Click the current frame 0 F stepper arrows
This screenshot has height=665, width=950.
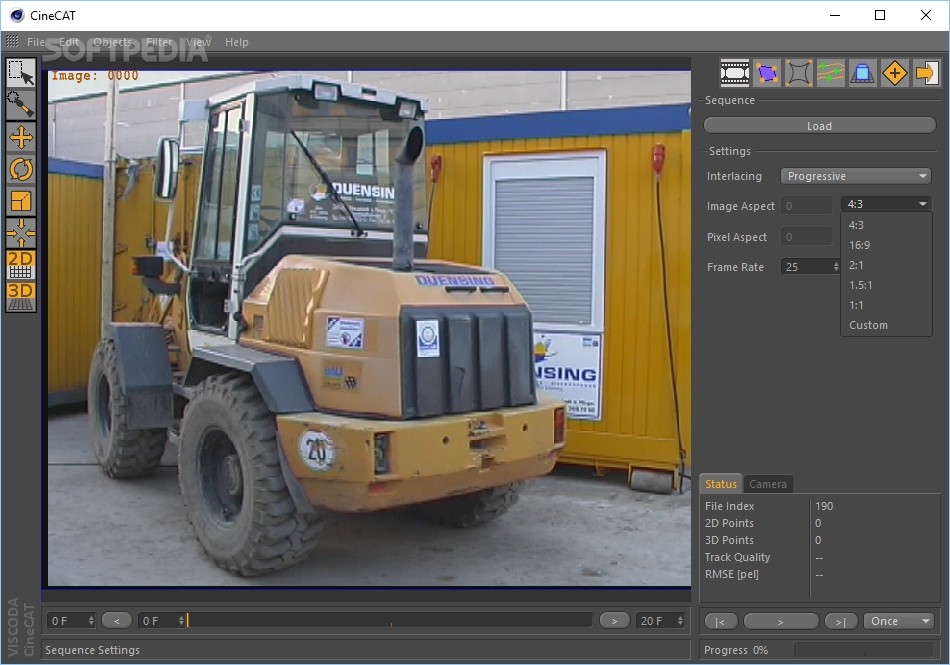181,621
